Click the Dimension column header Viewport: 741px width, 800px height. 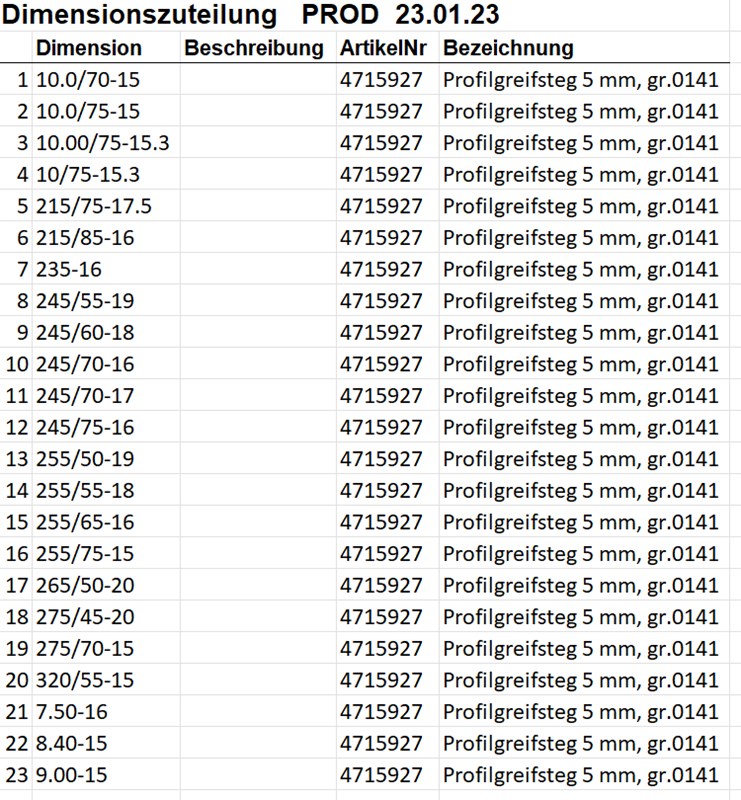(x=89, y=48)
